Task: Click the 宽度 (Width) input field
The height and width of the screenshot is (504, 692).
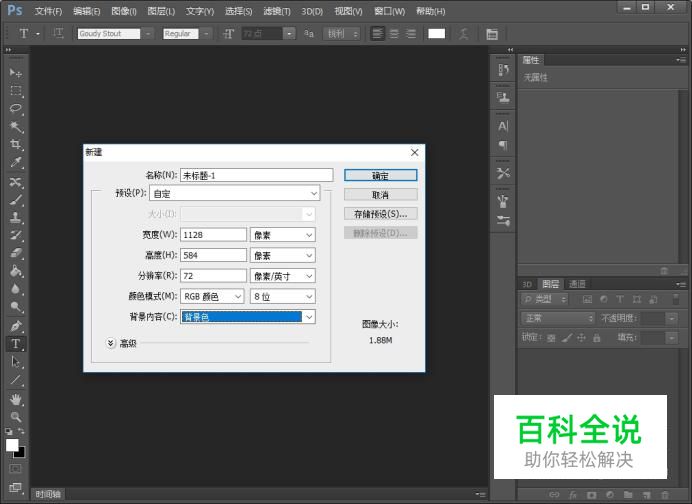Action: coord(213,235)
